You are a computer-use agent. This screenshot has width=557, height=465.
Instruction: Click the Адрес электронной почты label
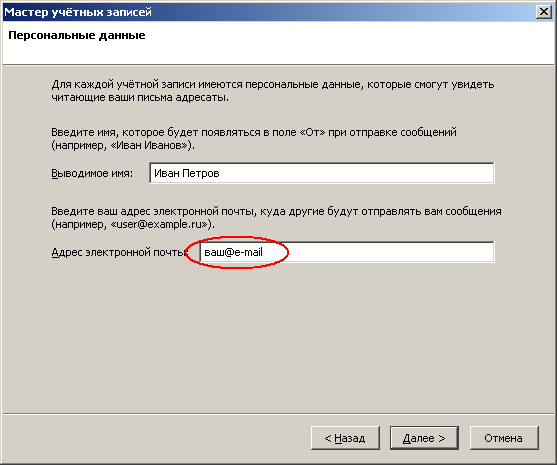(x=120, y=252)
